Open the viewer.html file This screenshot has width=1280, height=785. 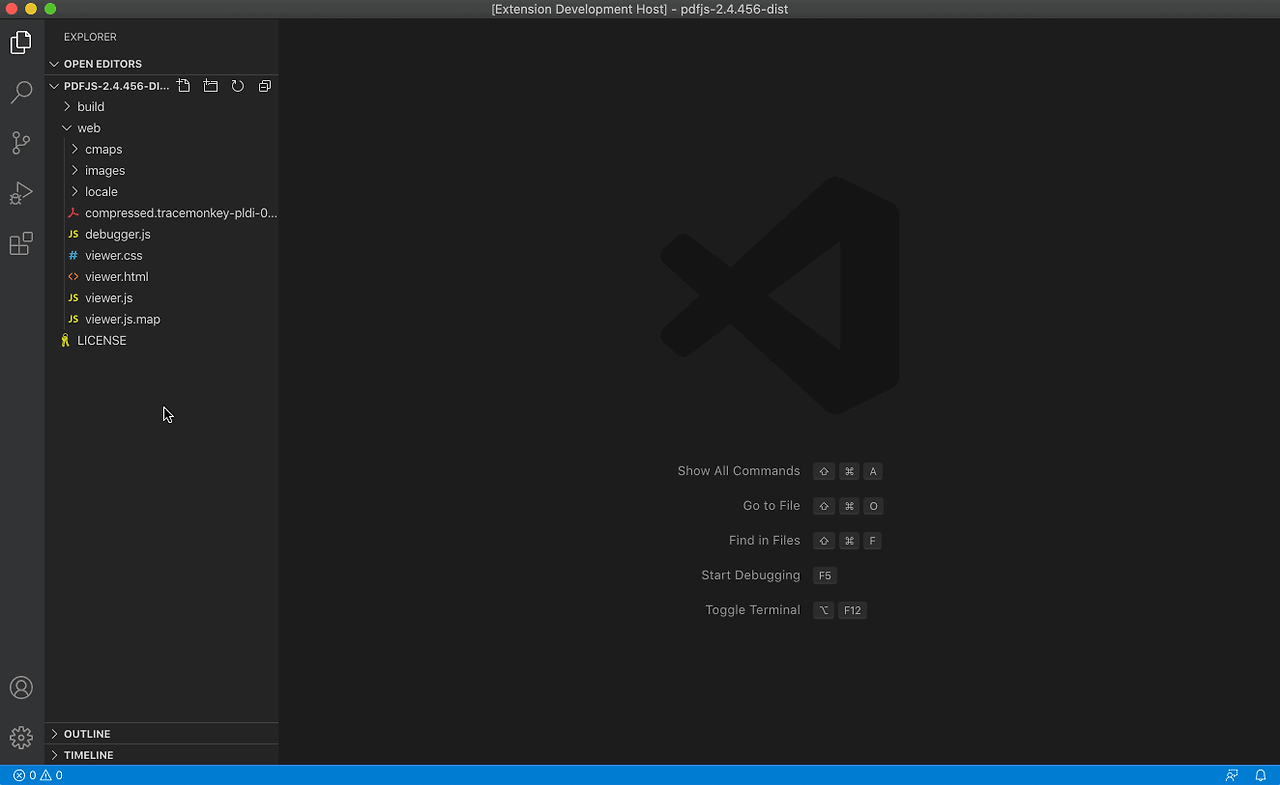[161, 276]
